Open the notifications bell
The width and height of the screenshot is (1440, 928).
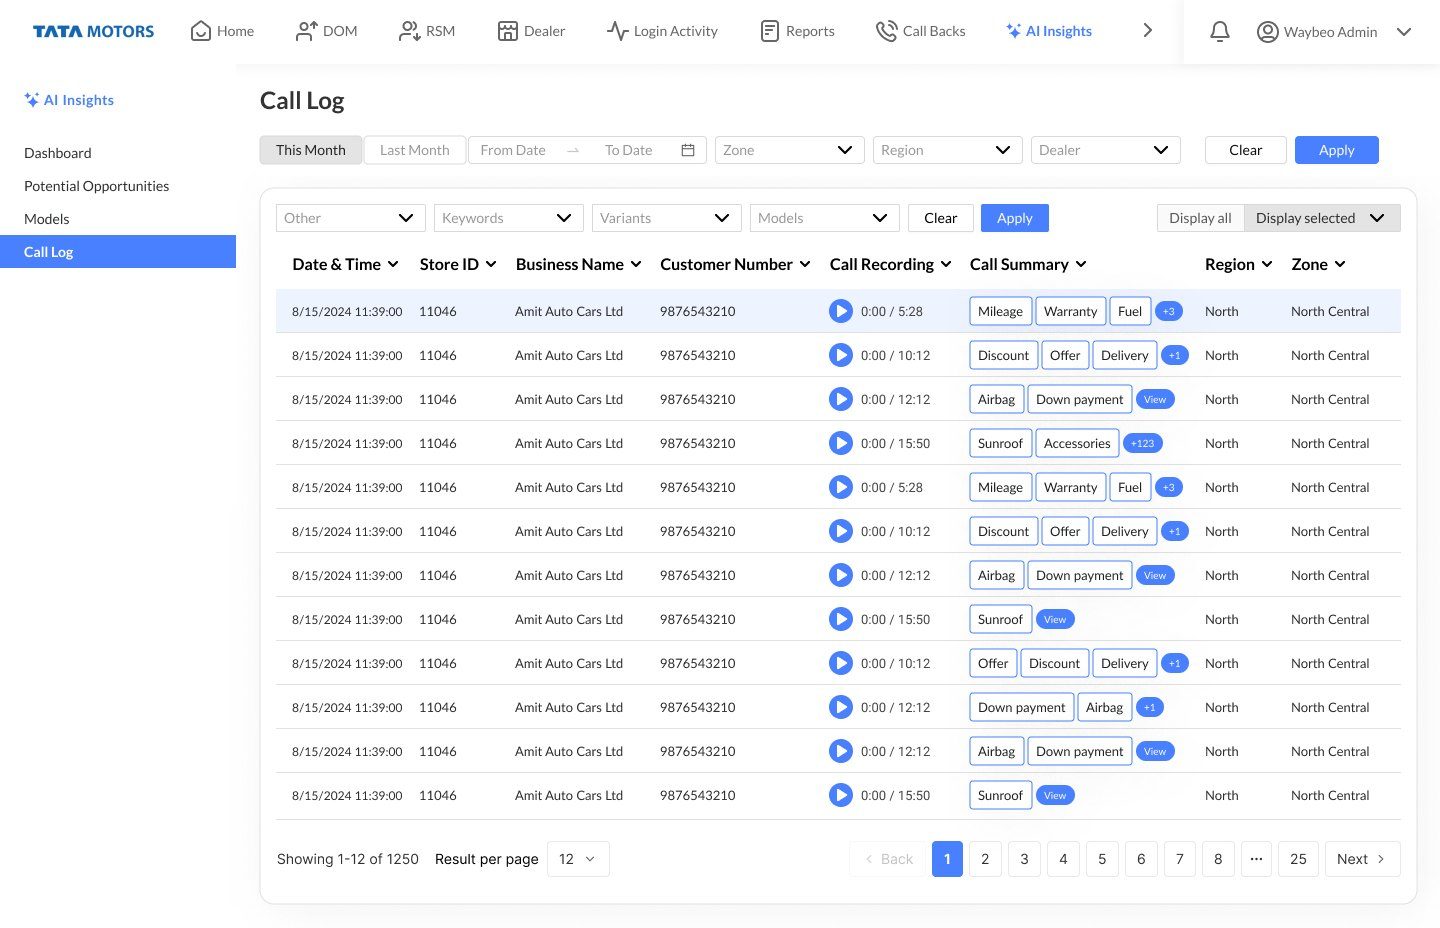tap(1219, 31)
